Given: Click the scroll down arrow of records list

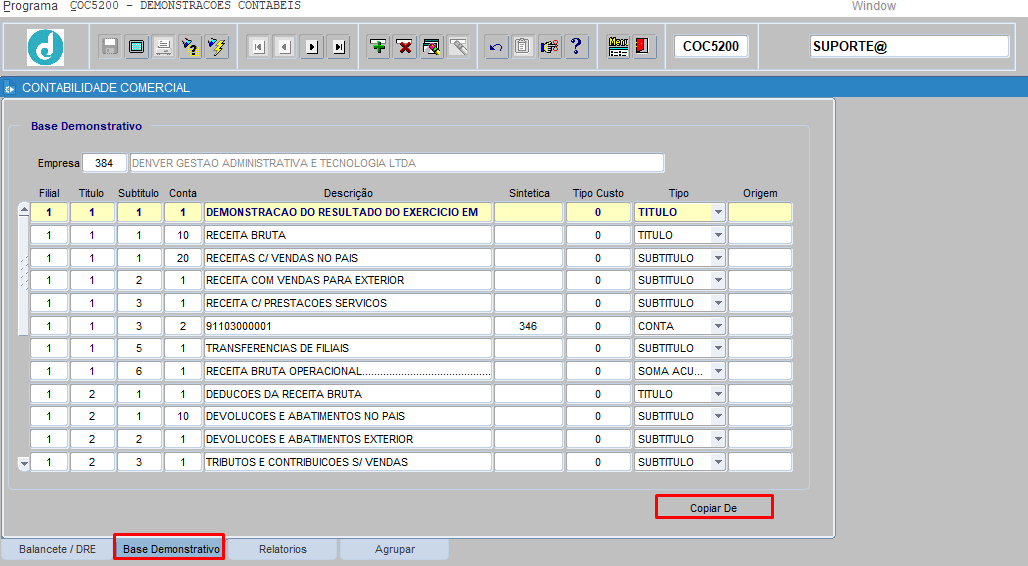Looking at the screenshot, I should (24, 463).
